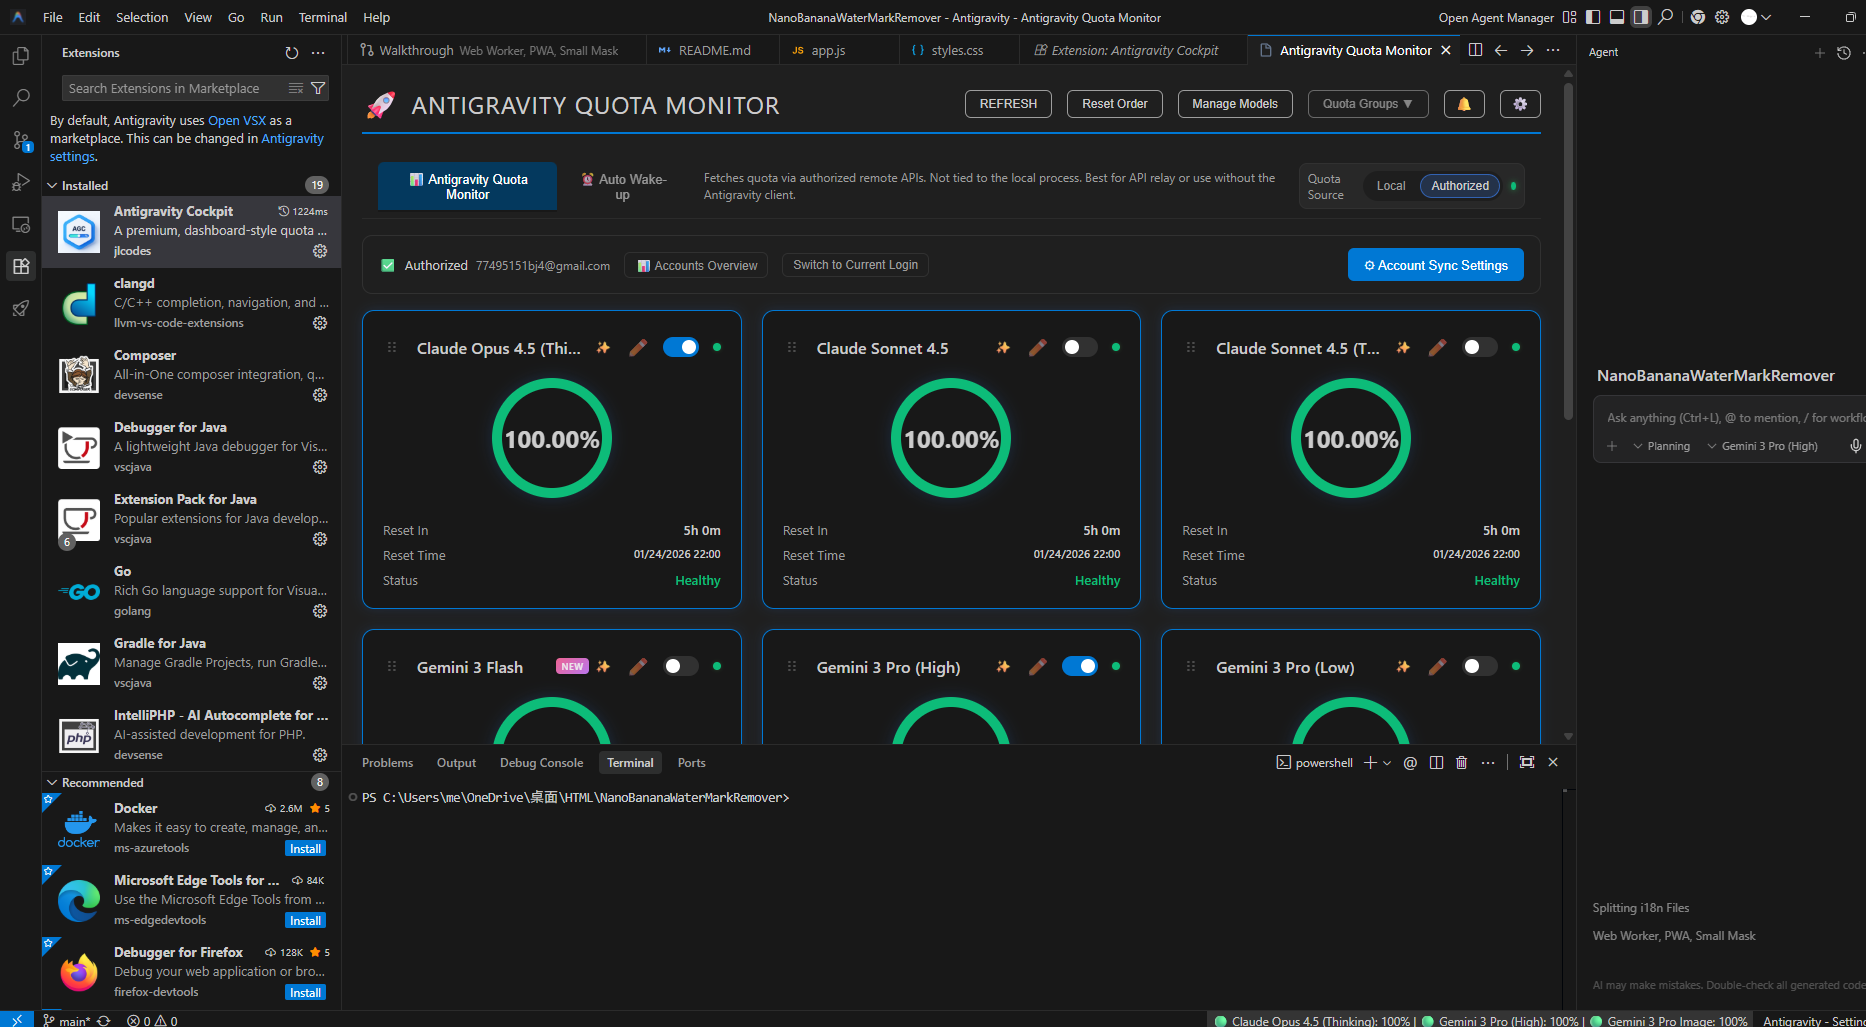Enable Claude Sonnet 4.5 model switch

(1080, 347)
